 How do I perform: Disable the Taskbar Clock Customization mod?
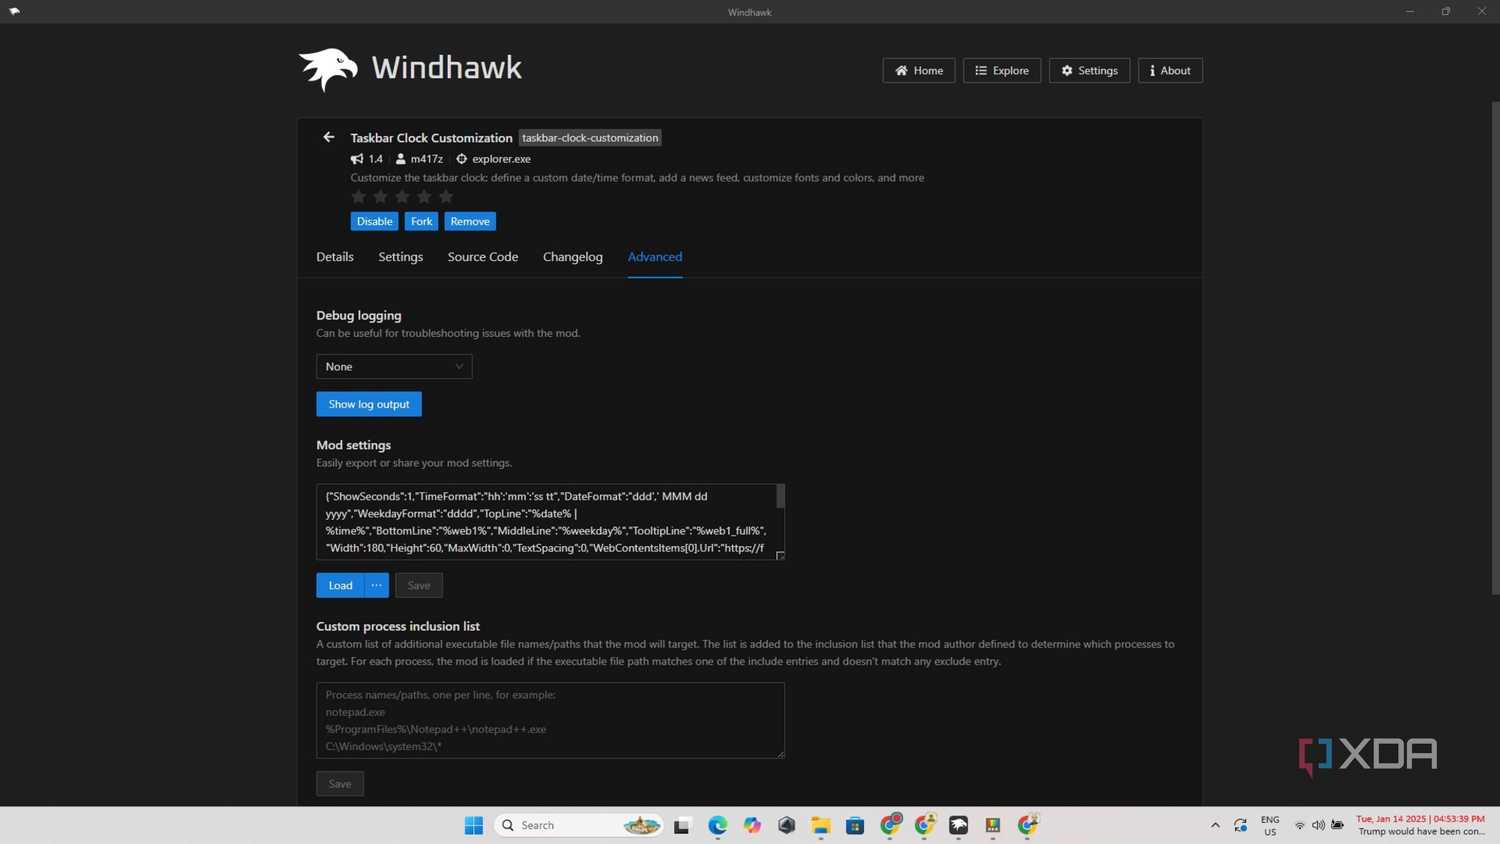pyautogui.click(x=374, y=221)
